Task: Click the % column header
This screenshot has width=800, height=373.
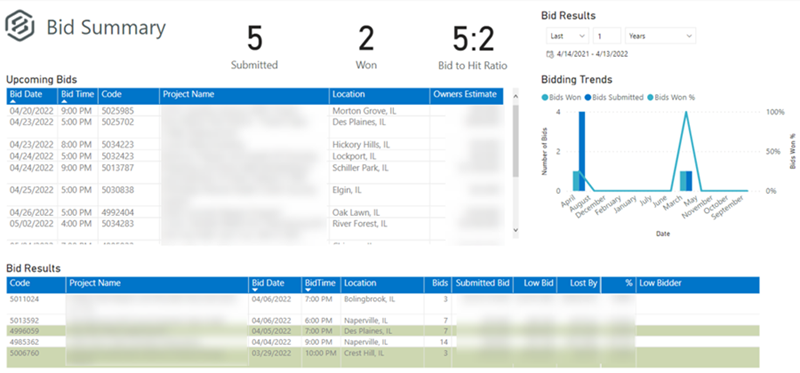Action: pos(619,285)
